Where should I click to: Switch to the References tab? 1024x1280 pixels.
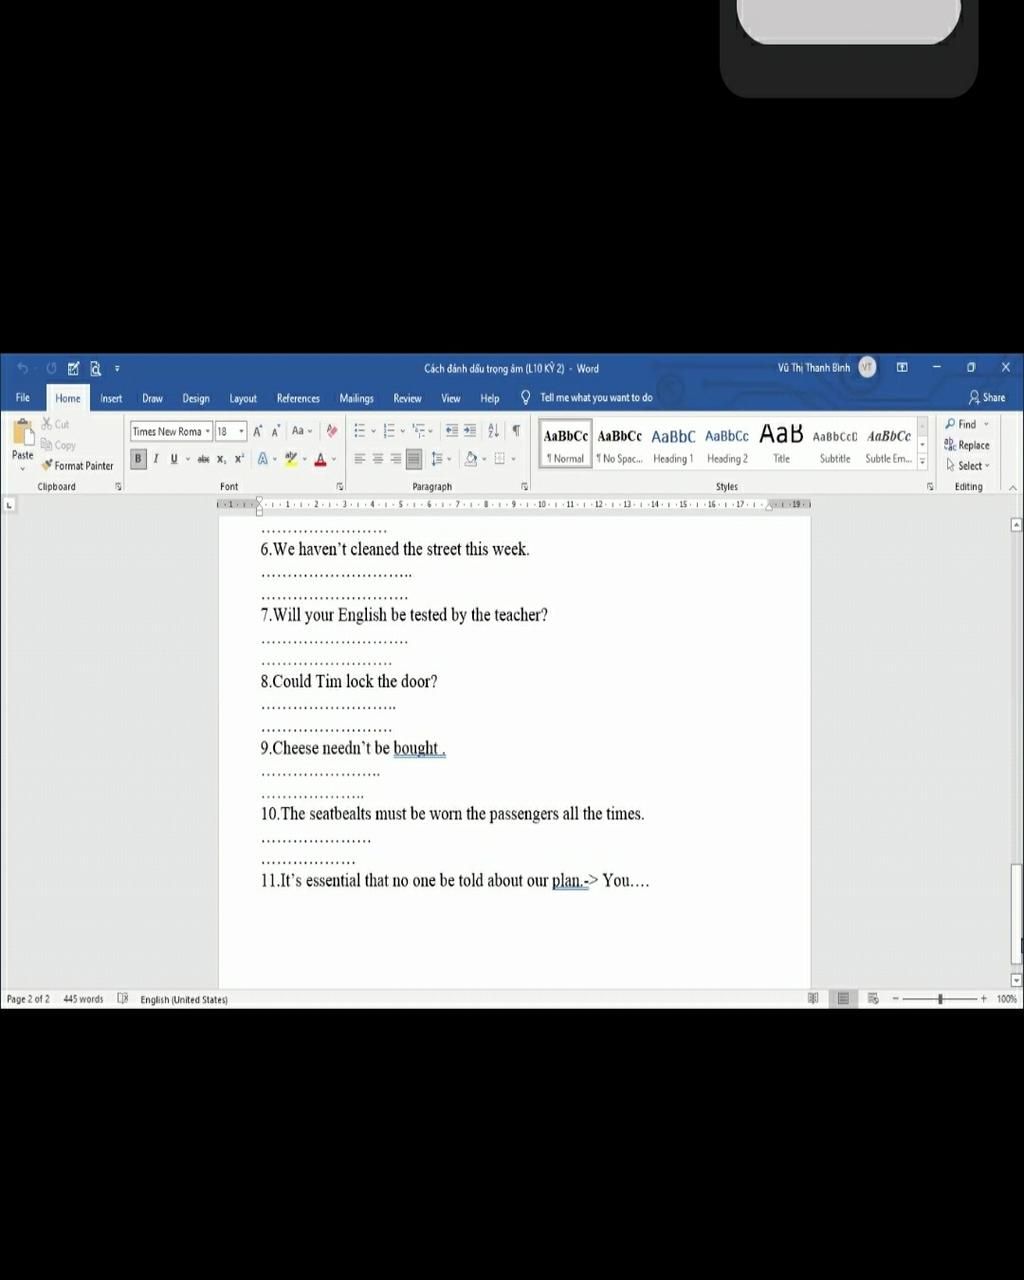[298, 398]
